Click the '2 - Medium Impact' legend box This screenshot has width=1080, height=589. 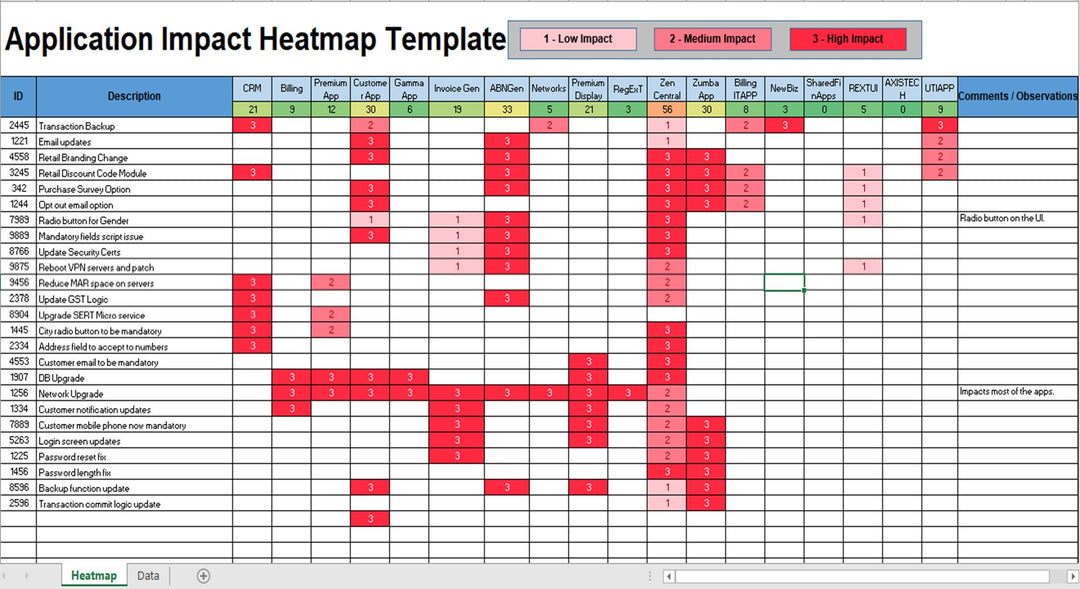(x=712, y=39)
